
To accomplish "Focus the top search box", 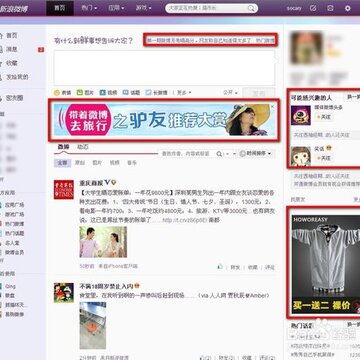I will click(211, 8).
